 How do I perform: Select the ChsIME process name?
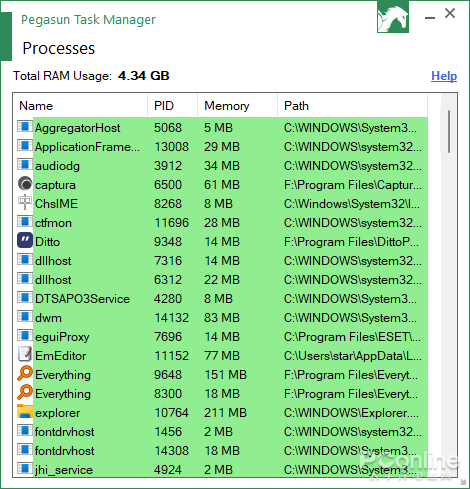tap(56, 204)
